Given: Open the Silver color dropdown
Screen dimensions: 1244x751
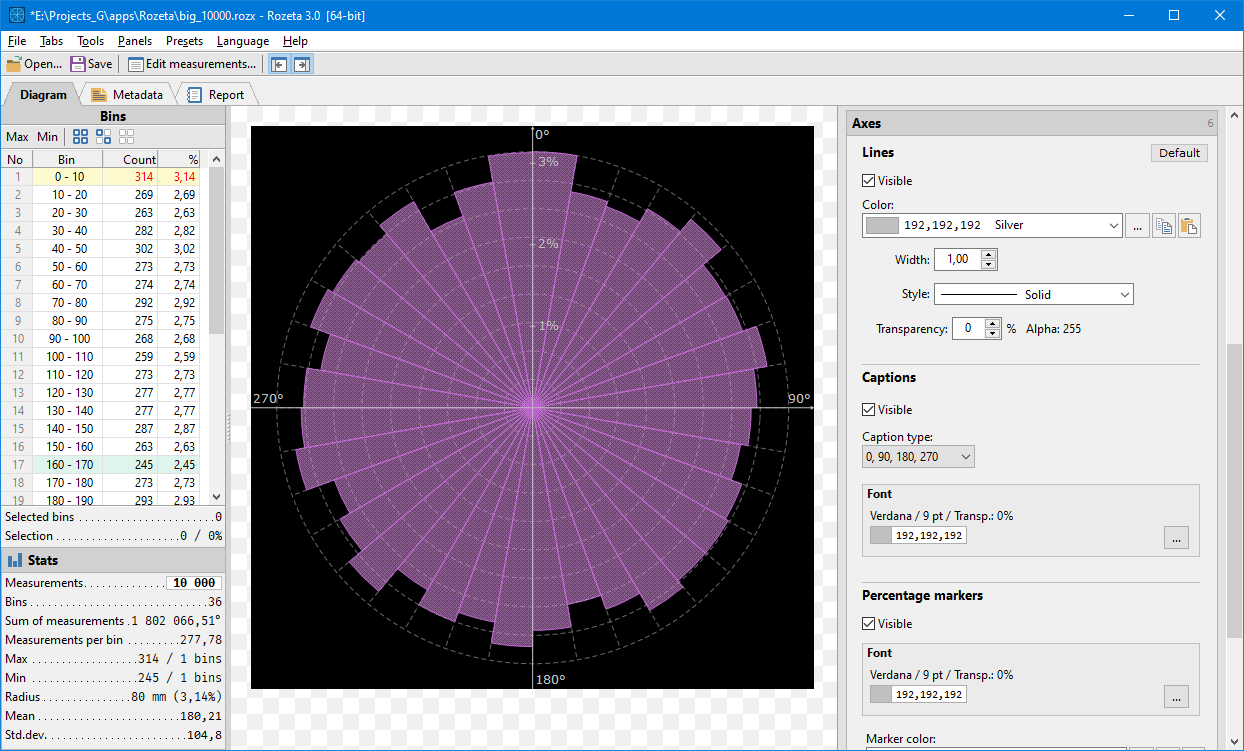Looking at the screenshot, I should 1113,226.
